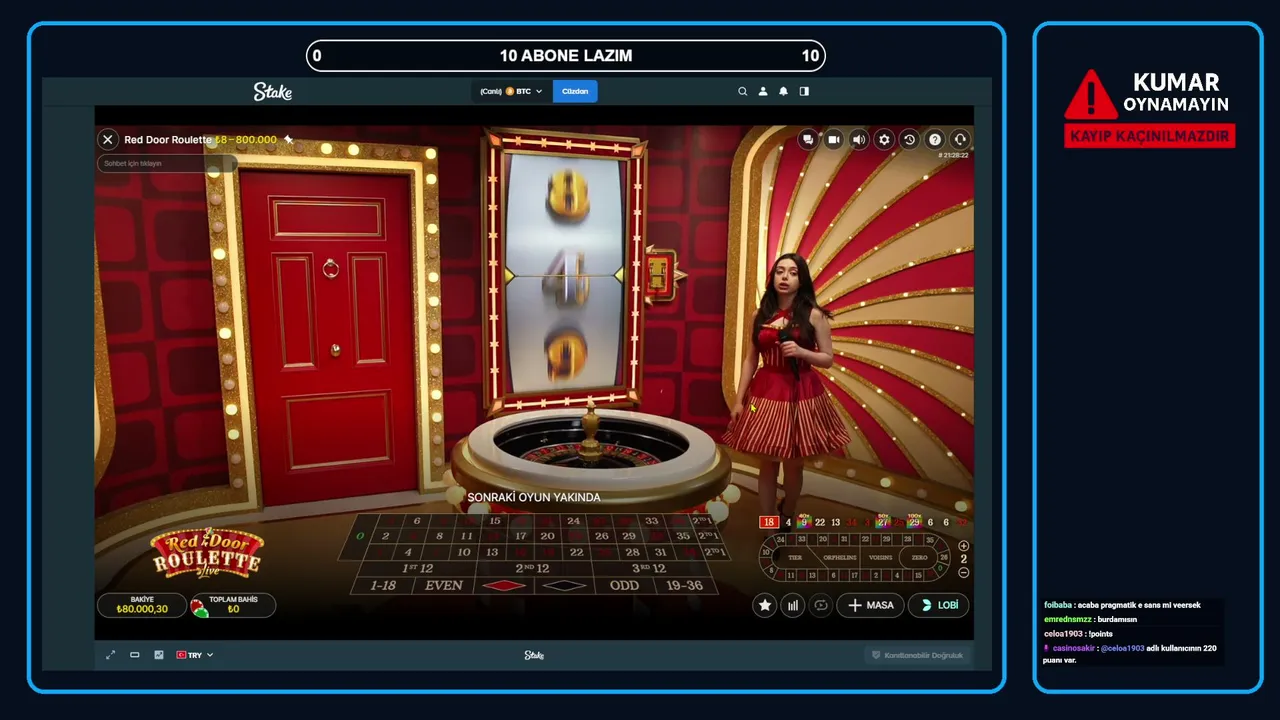Open the TRY currency dropdown

tap(195, 655)
